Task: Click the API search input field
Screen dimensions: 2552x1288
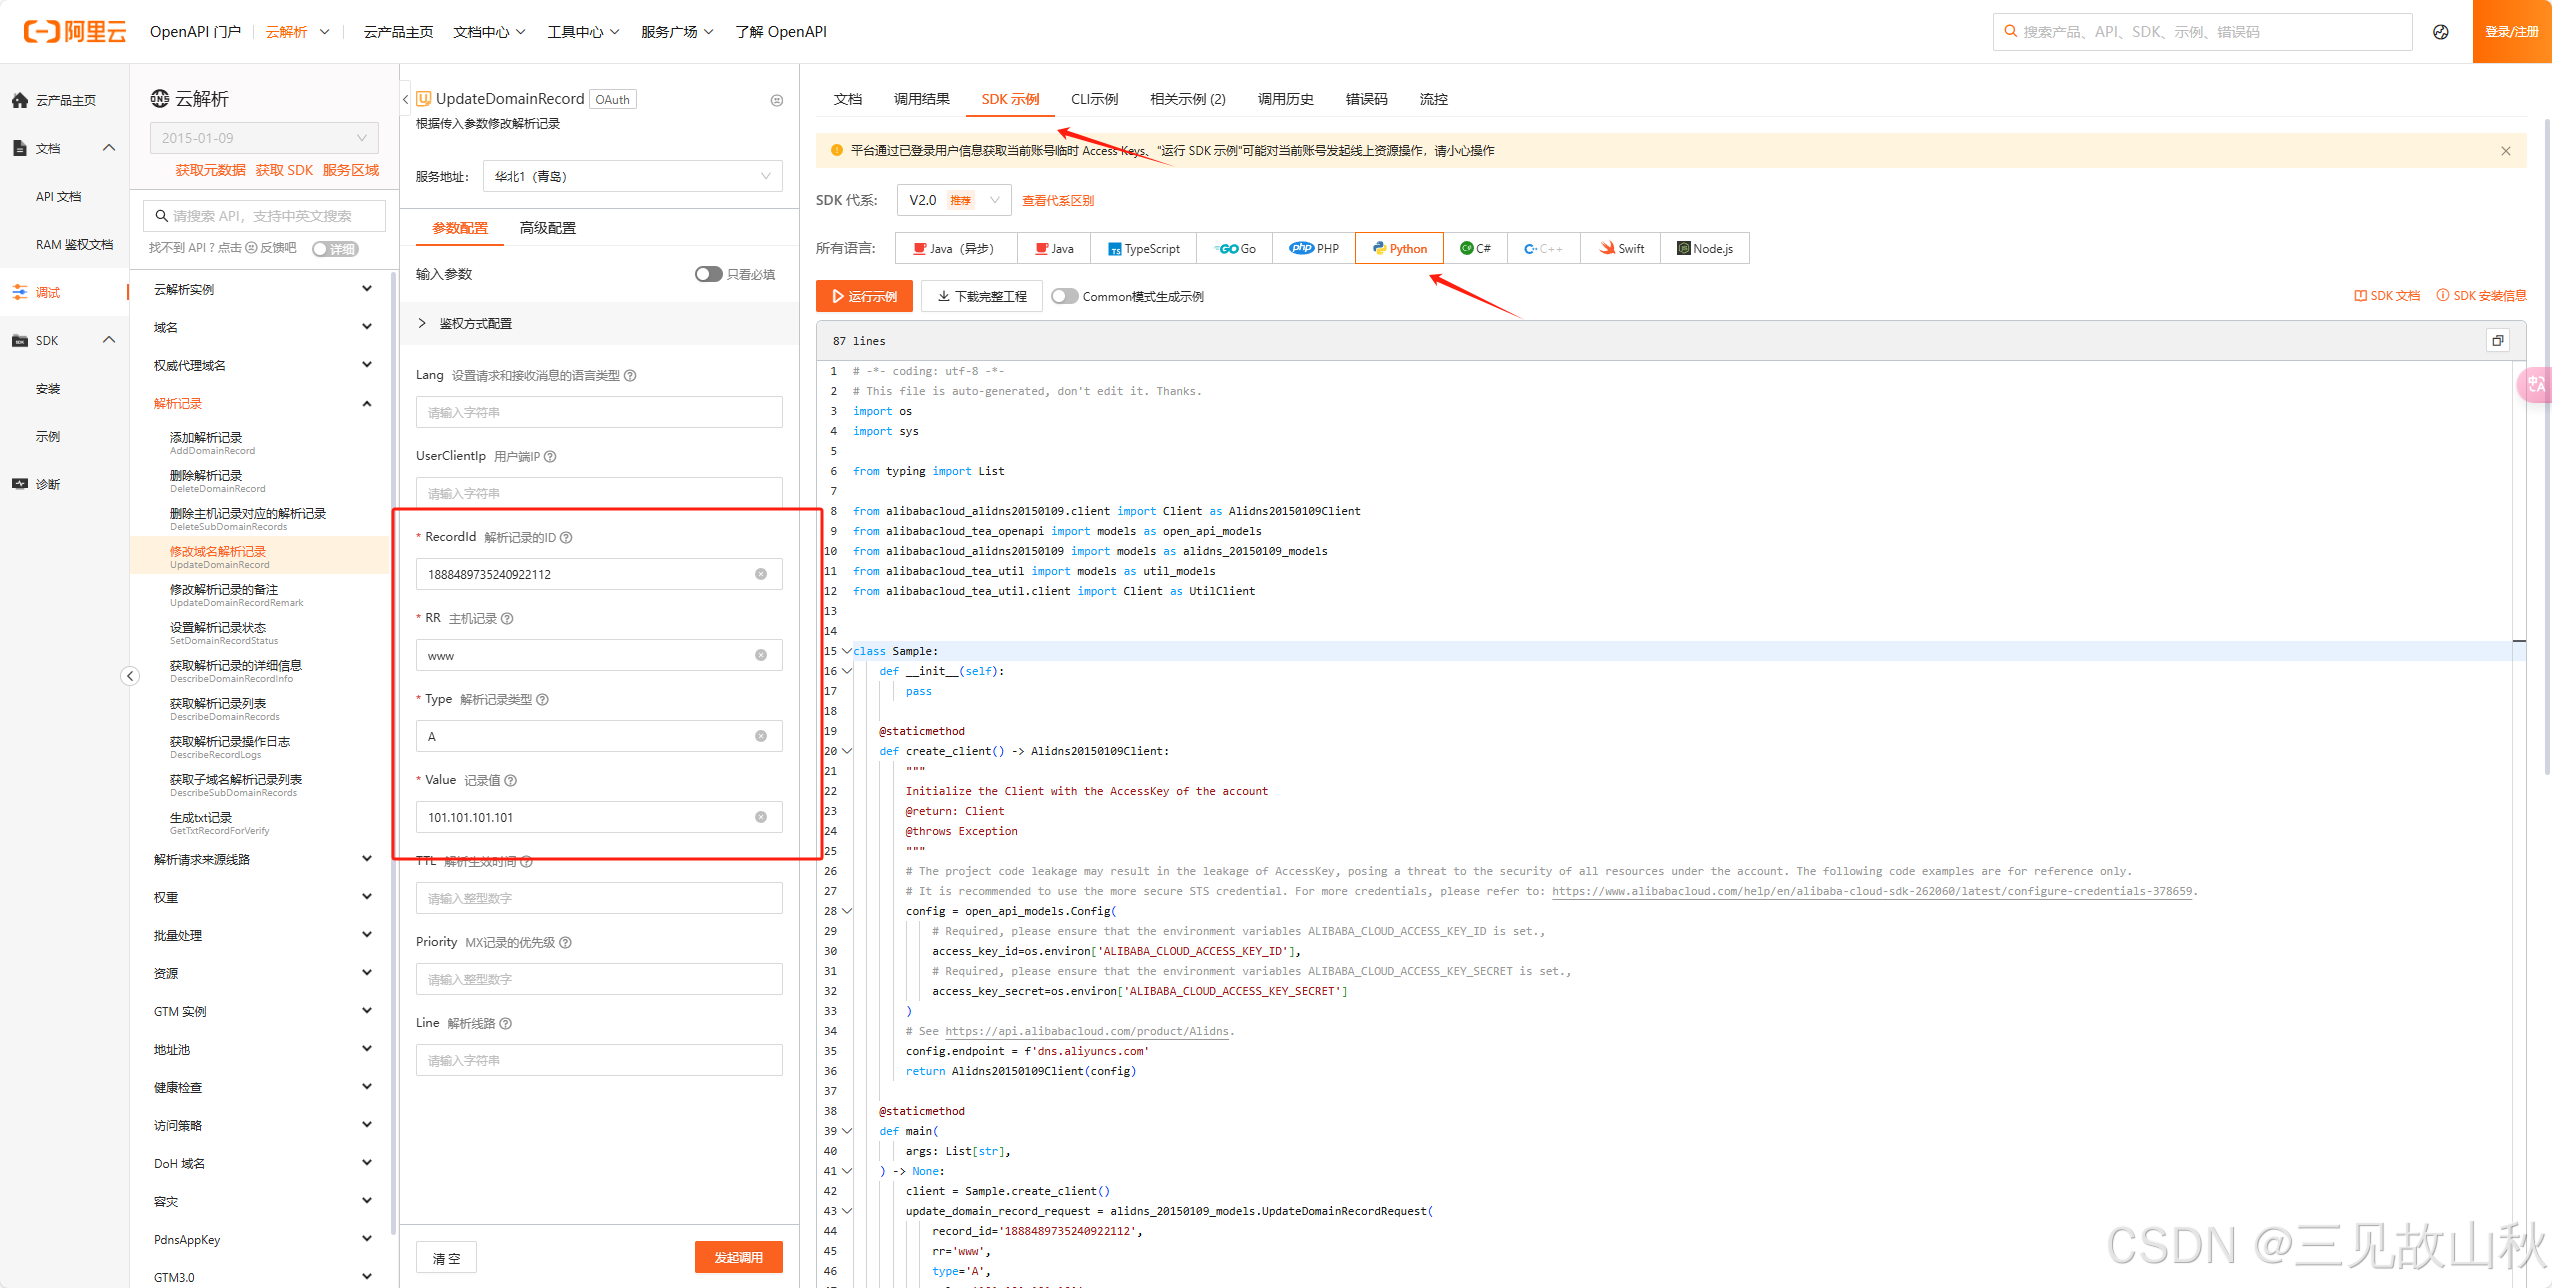Action: (x=265, y=216)
